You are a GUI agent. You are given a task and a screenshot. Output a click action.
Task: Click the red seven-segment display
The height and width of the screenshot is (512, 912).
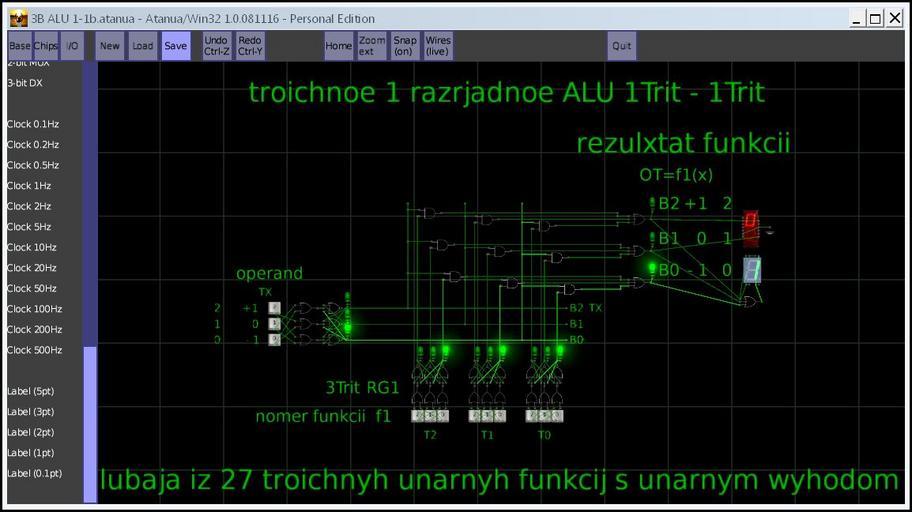[x=751, y=227]
